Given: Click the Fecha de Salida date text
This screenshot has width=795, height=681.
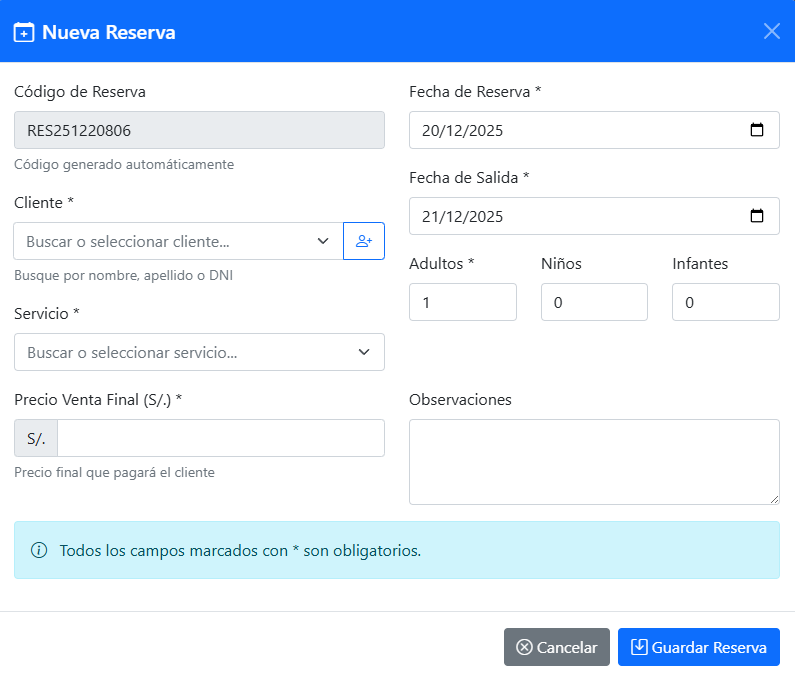Looking at the screenshot, I should 462,216.
